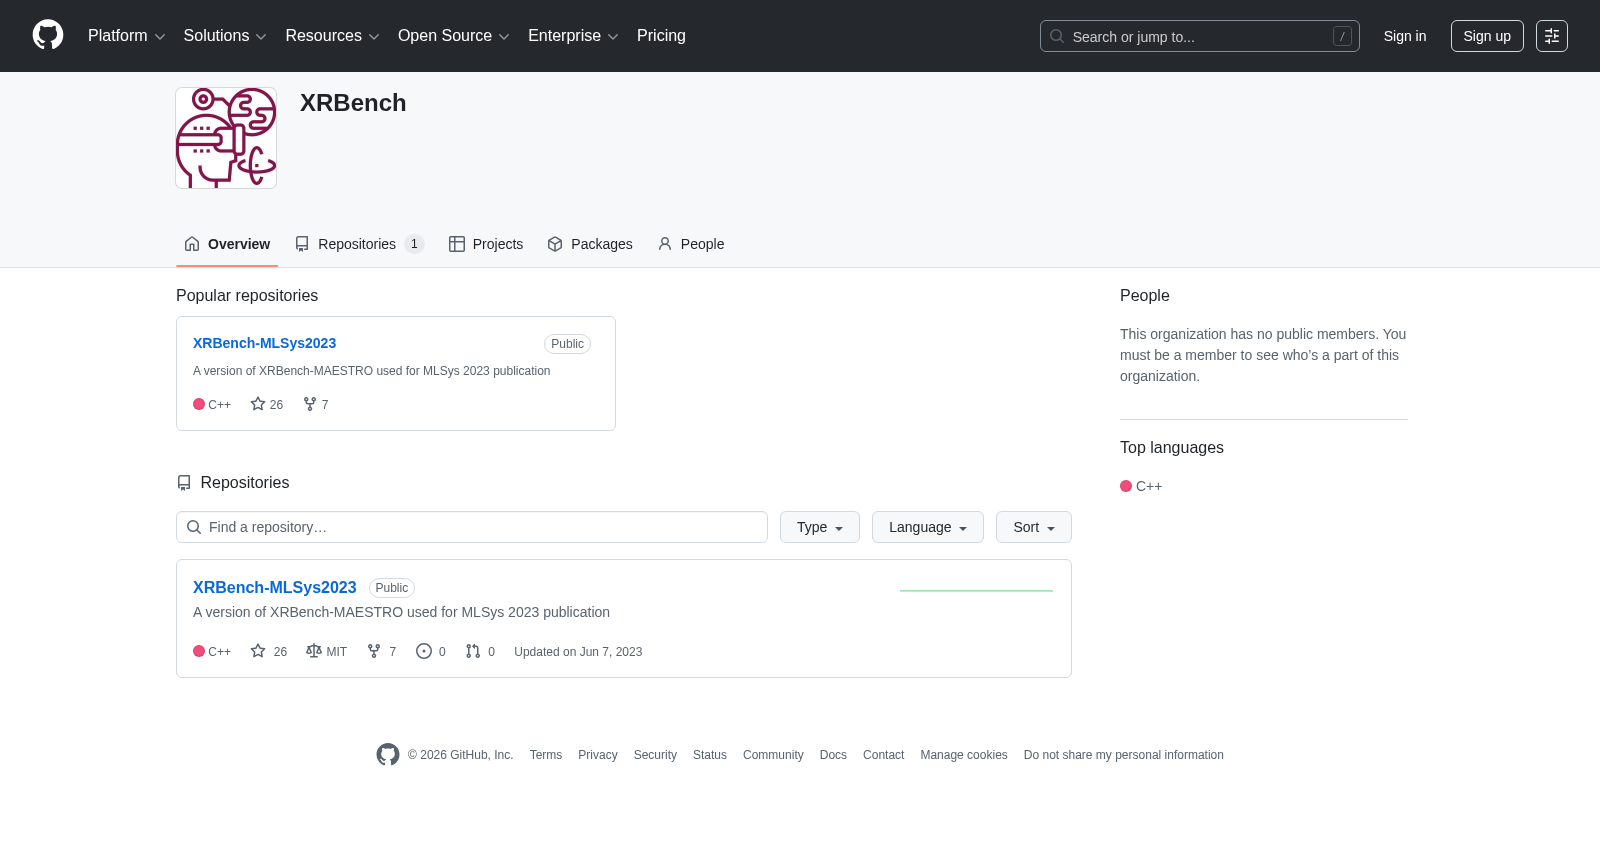Open the Status footer link
The width and height of the screenshot is (1600, 861).
point(710,755)
